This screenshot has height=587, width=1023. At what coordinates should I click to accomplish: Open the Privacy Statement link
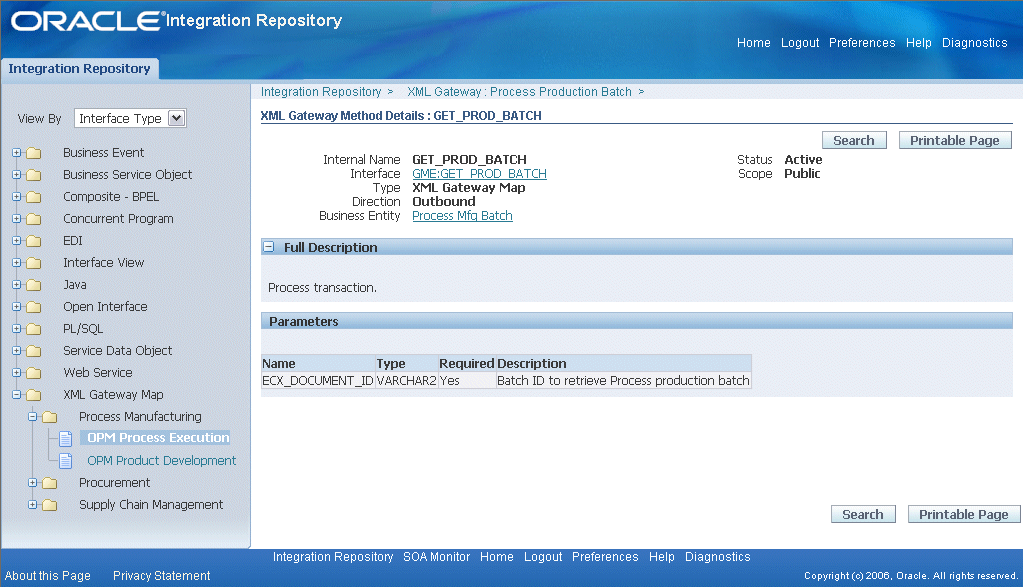(162, 576)
